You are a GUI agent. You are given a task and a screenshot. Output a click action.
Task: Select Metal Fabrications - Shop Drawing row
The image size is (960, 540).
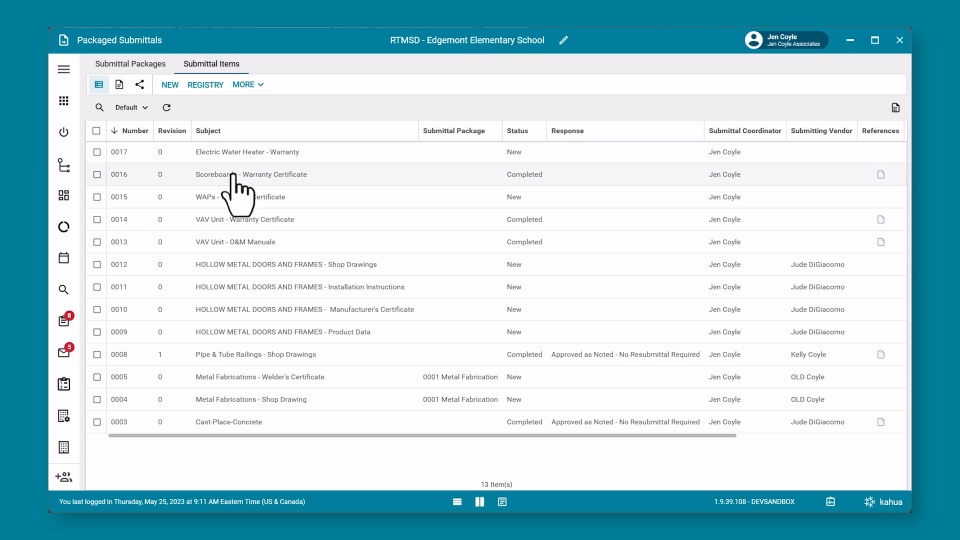[496, 399]
